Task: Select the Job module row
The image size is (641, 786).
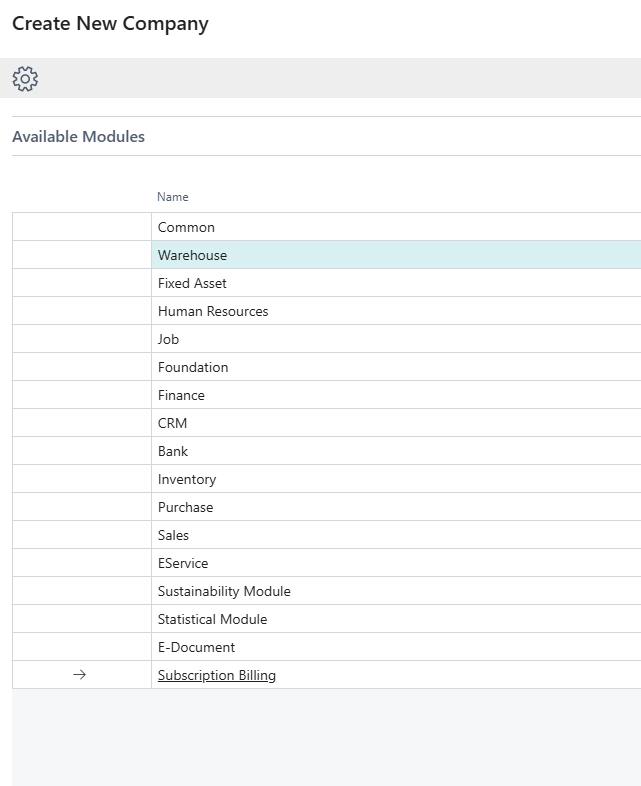Action: pos(168,339)
